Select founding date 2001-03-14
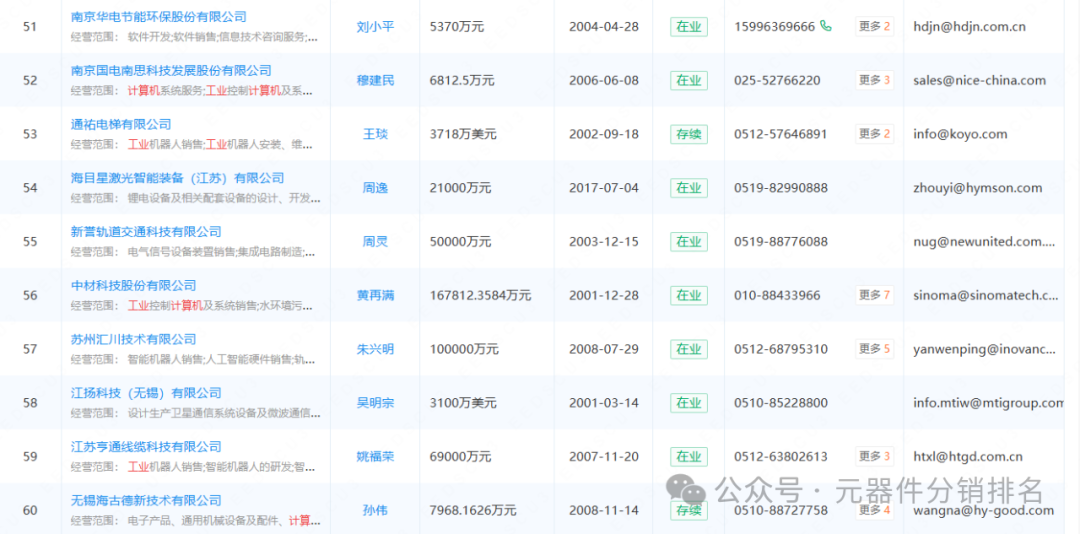This screenshot has width=1080, height=534. 604,403
